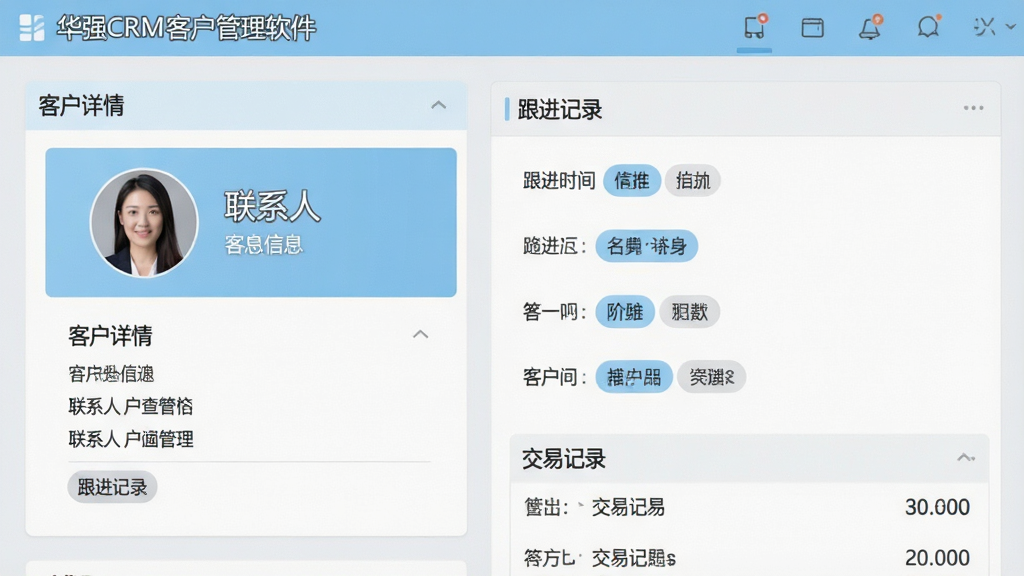
Task: Click the 客户间 field label
Action: (554, 377)
